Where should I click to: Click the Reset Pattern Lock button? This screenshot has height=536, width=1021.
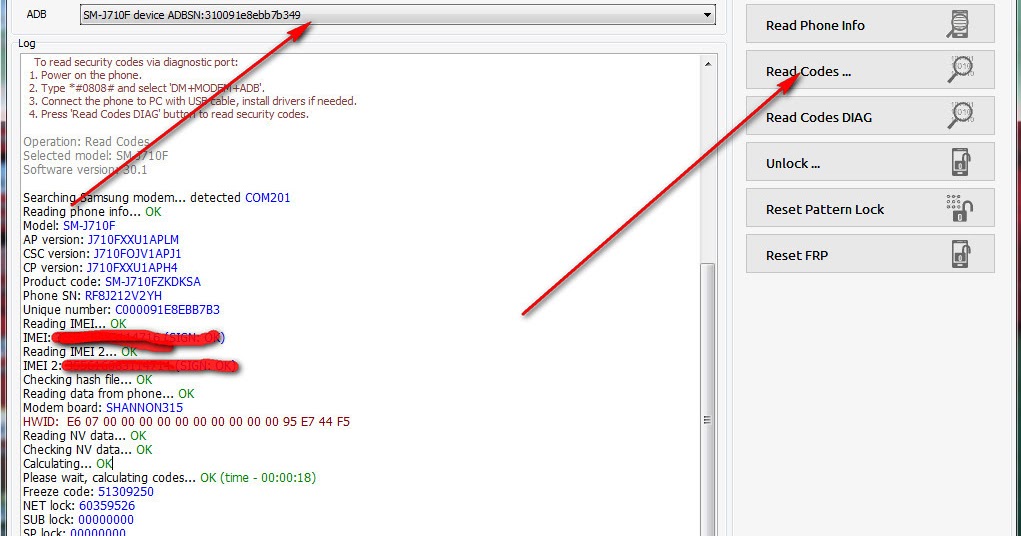pyautogui.click(x=870, y=208)
